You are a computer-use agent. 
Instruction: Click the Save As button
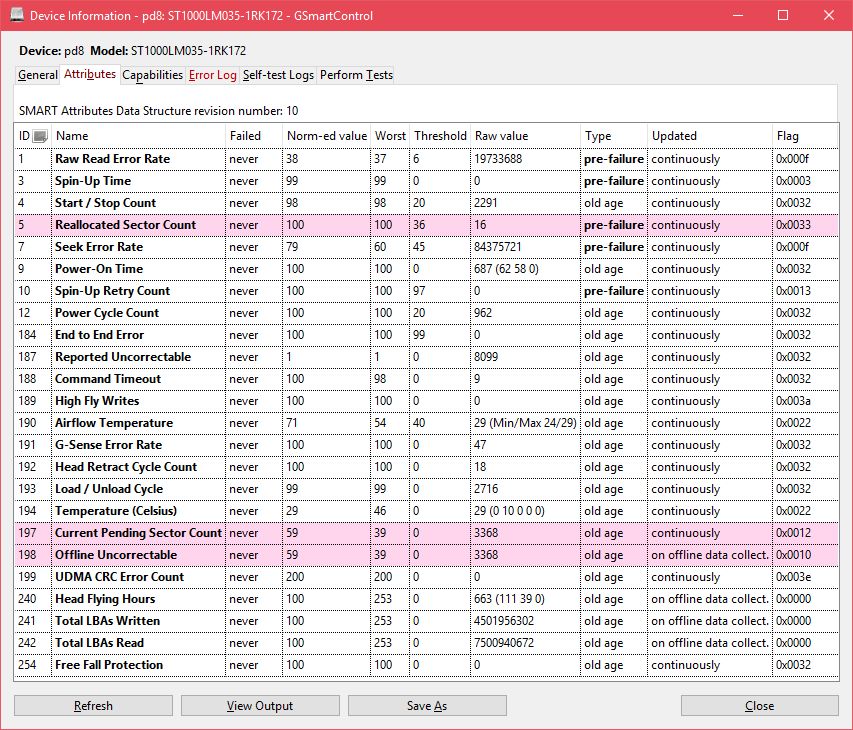click(427, 706)
